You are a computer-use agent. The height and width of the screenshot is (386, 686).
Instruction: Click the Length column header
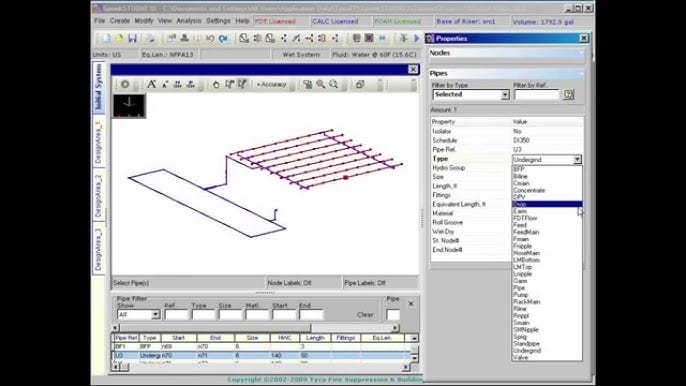315,338
